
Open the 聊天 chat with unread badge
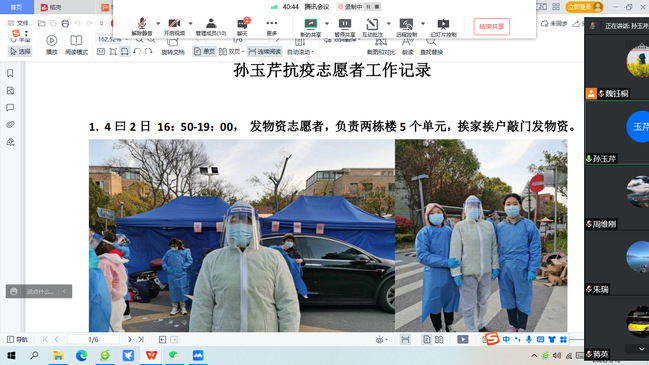243,27
